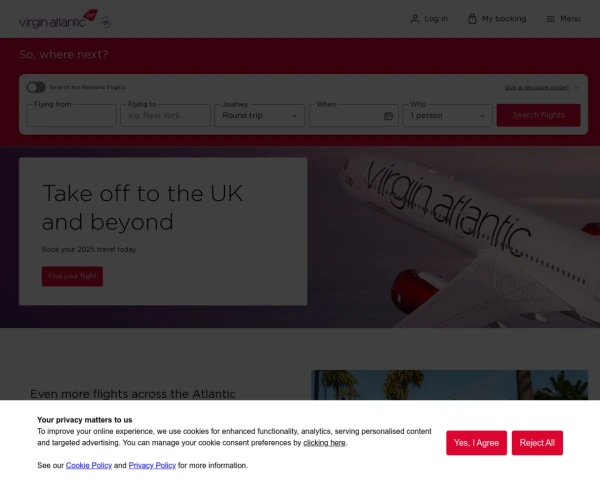Click the Virgin Atlantic logo

tap(58, 19)
